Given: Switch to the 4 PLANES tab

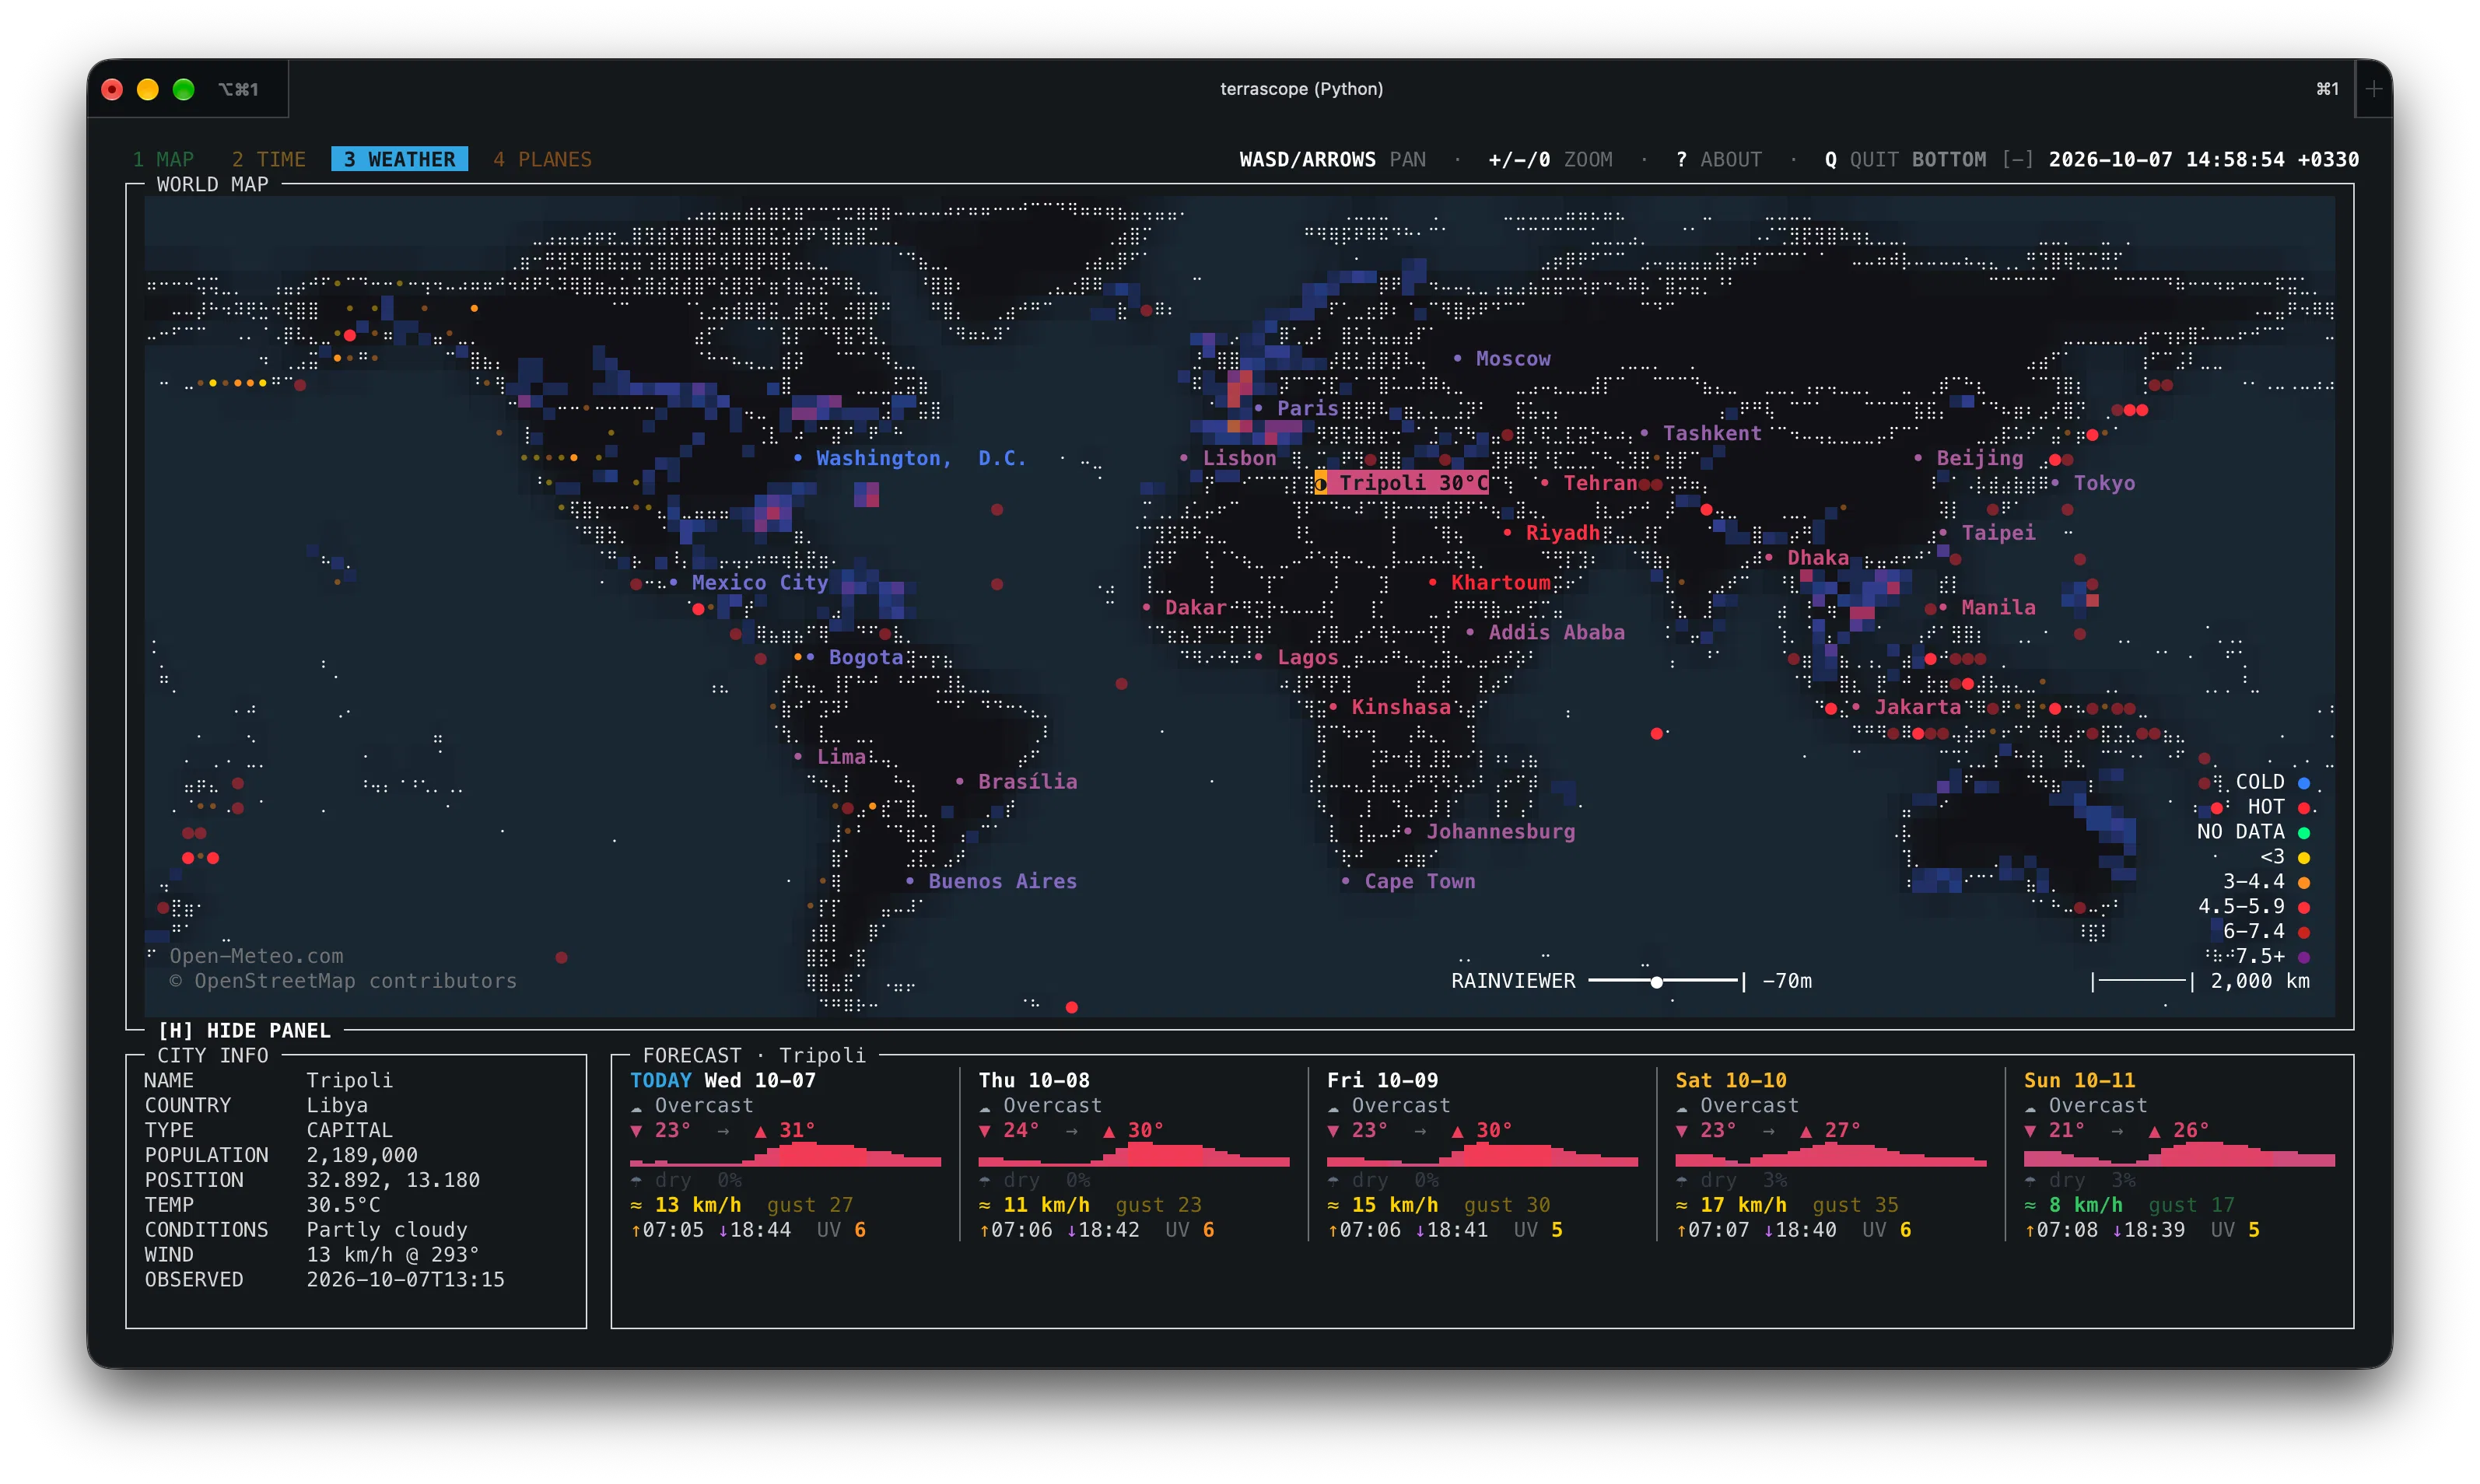Looking at the screenshot, I should coord(542,159).
